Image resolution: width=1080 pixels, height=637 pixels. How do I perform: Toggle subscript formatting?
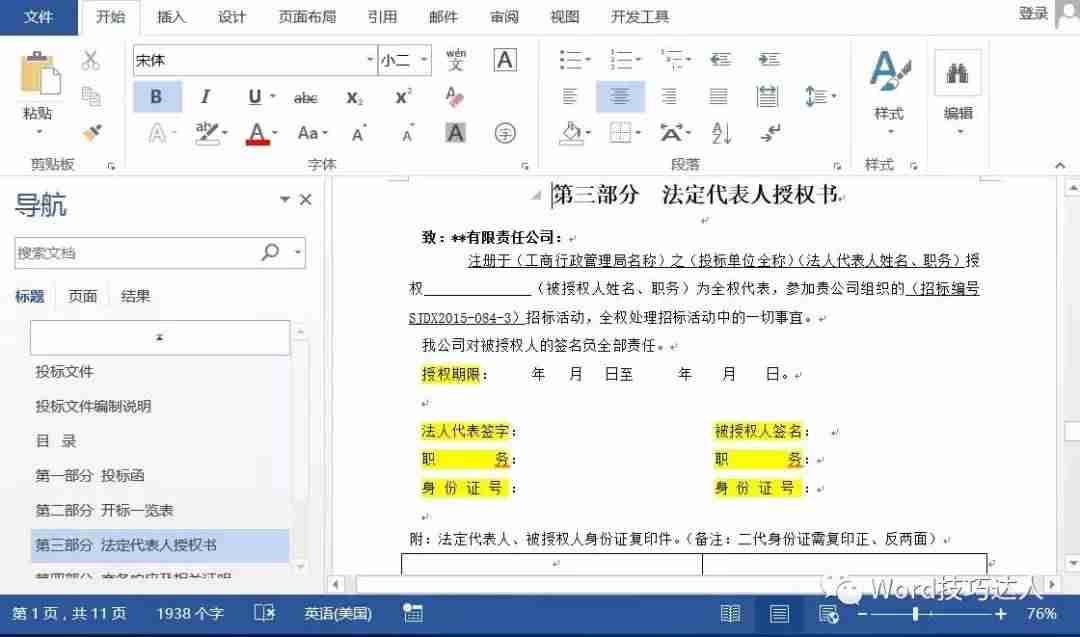354,98
